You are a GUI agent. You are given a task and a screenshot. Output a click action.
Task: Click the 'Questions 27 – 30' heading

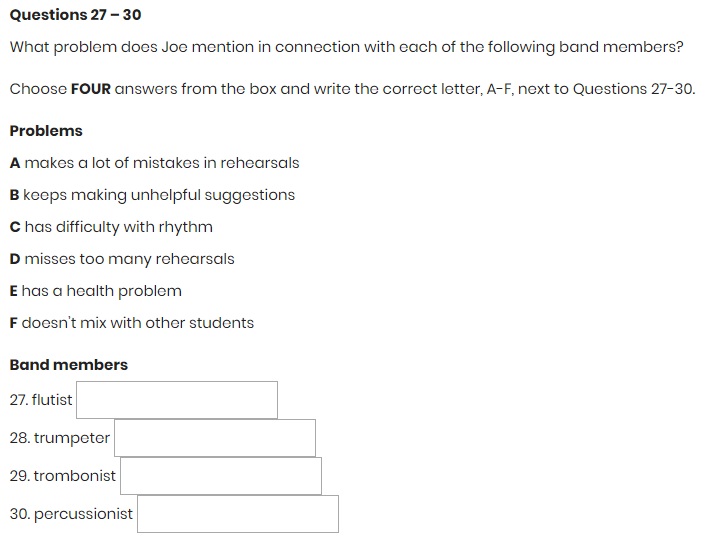point(75,15)
